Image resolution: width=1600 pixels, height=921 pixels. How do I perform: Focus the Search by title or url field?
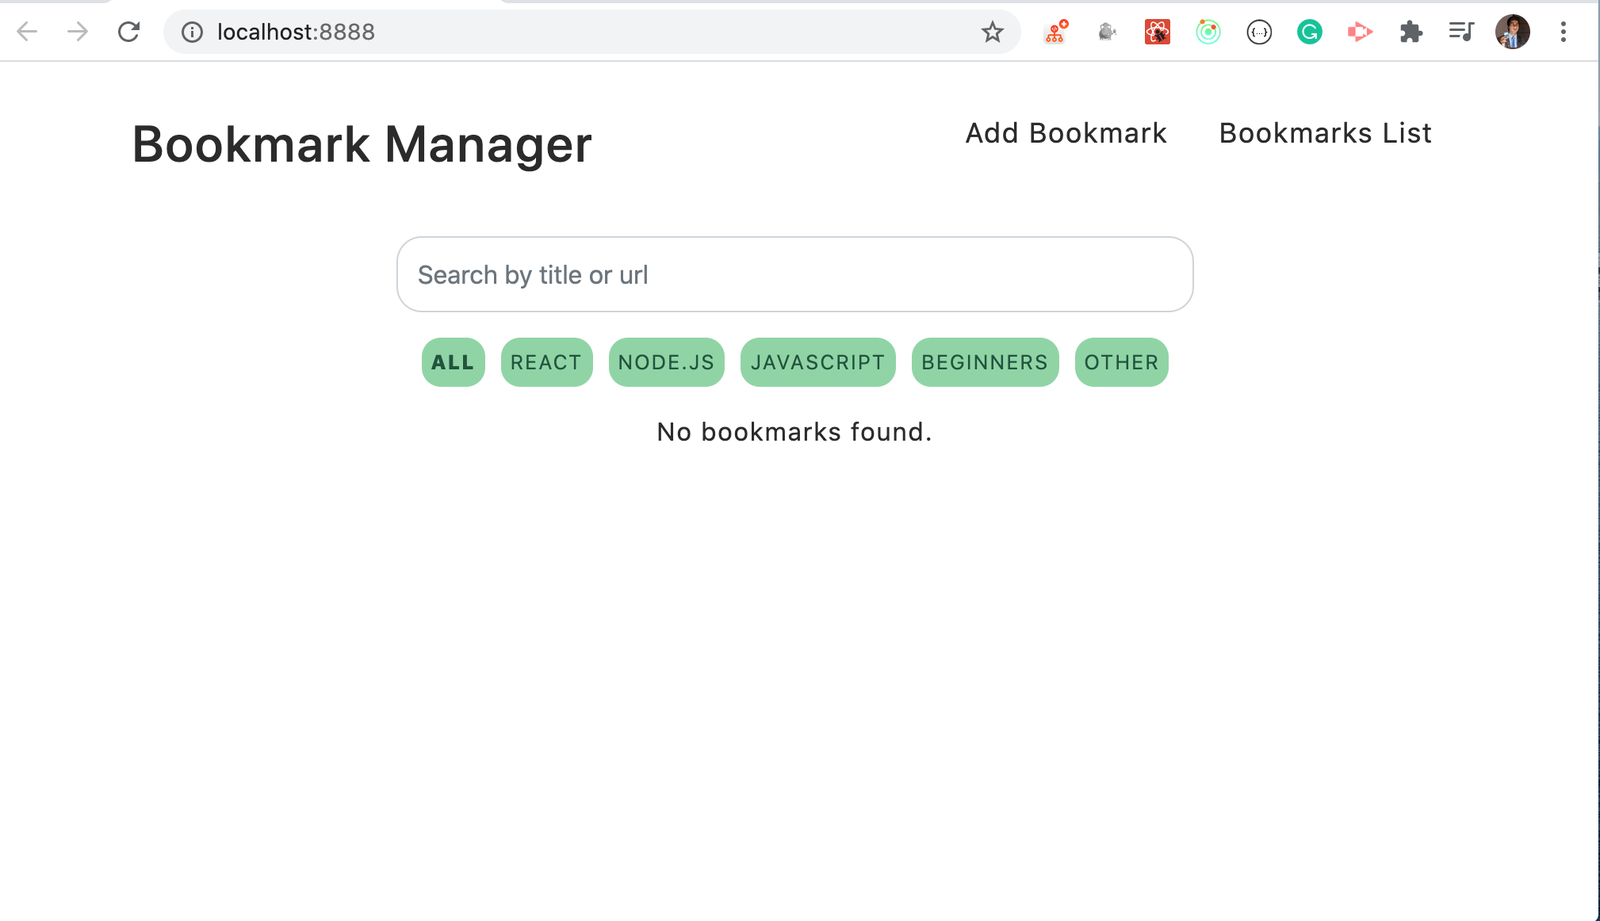pos(795,274)
